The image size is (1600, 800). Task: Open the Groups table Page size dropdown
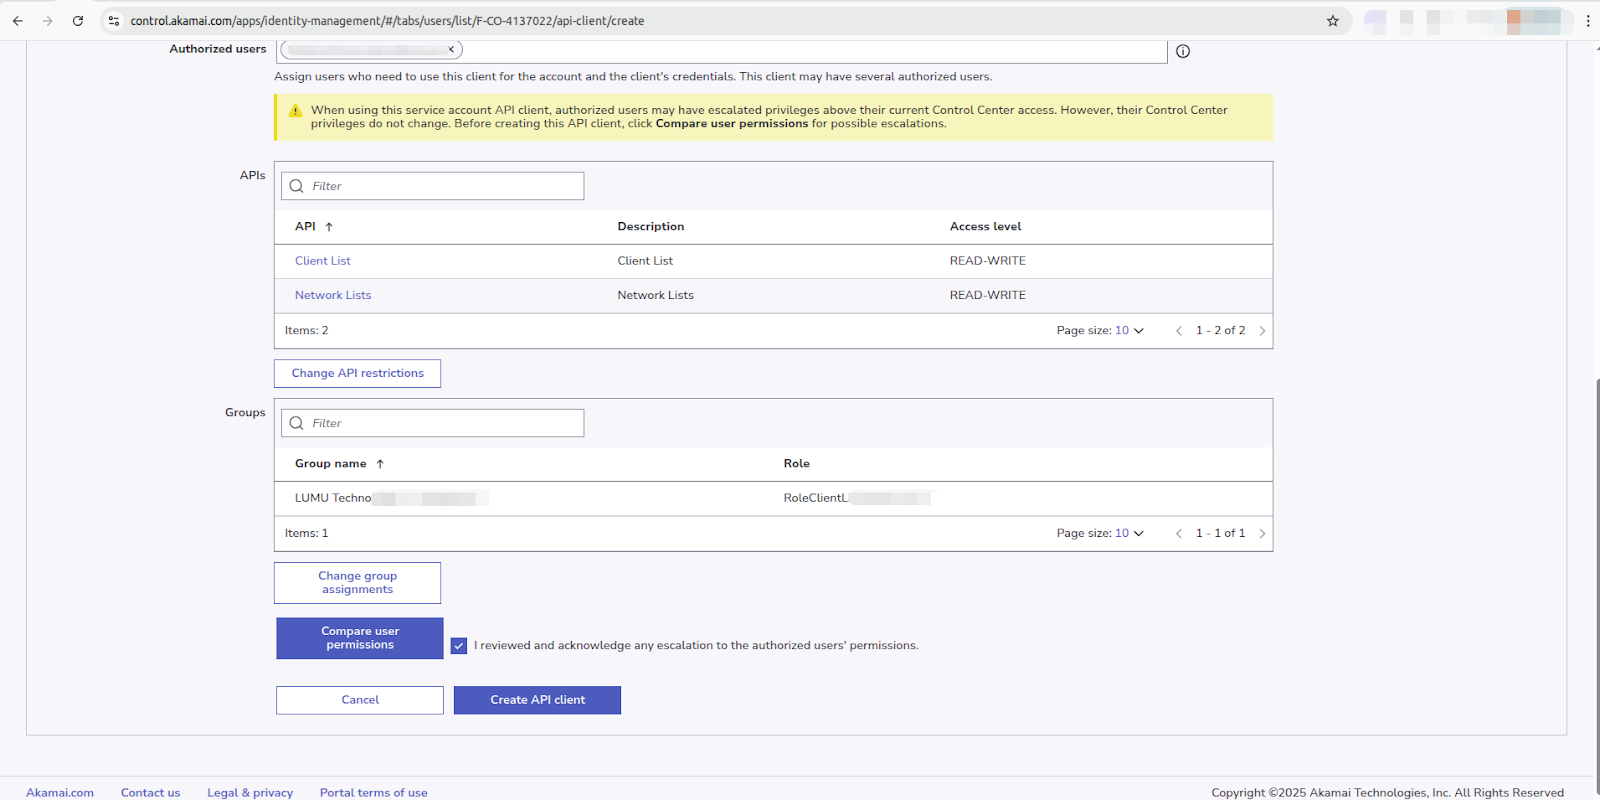coord(1128,534)
